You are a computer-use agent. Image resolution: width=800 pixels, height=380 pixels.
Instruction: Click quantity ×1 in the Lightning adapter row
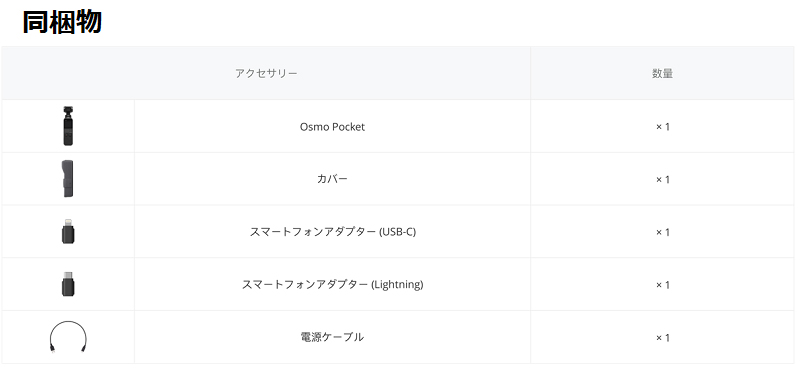[x=662, y=285]
